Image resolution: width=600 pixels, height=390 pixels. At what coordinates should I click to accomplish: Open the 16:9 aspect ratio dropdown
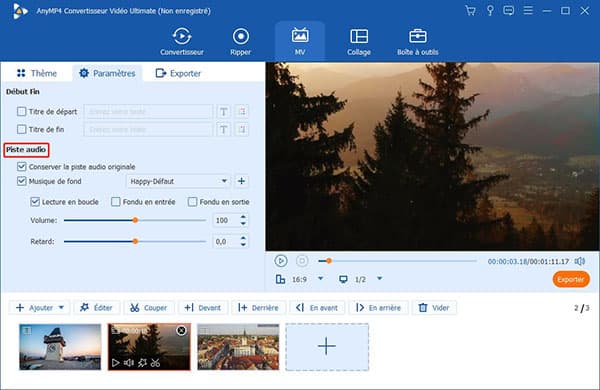click(x=321, y=279)
